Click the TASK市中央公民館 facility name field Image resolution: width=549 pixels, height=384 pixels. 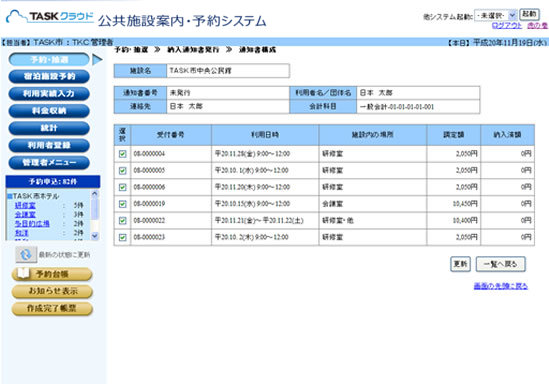228,71
